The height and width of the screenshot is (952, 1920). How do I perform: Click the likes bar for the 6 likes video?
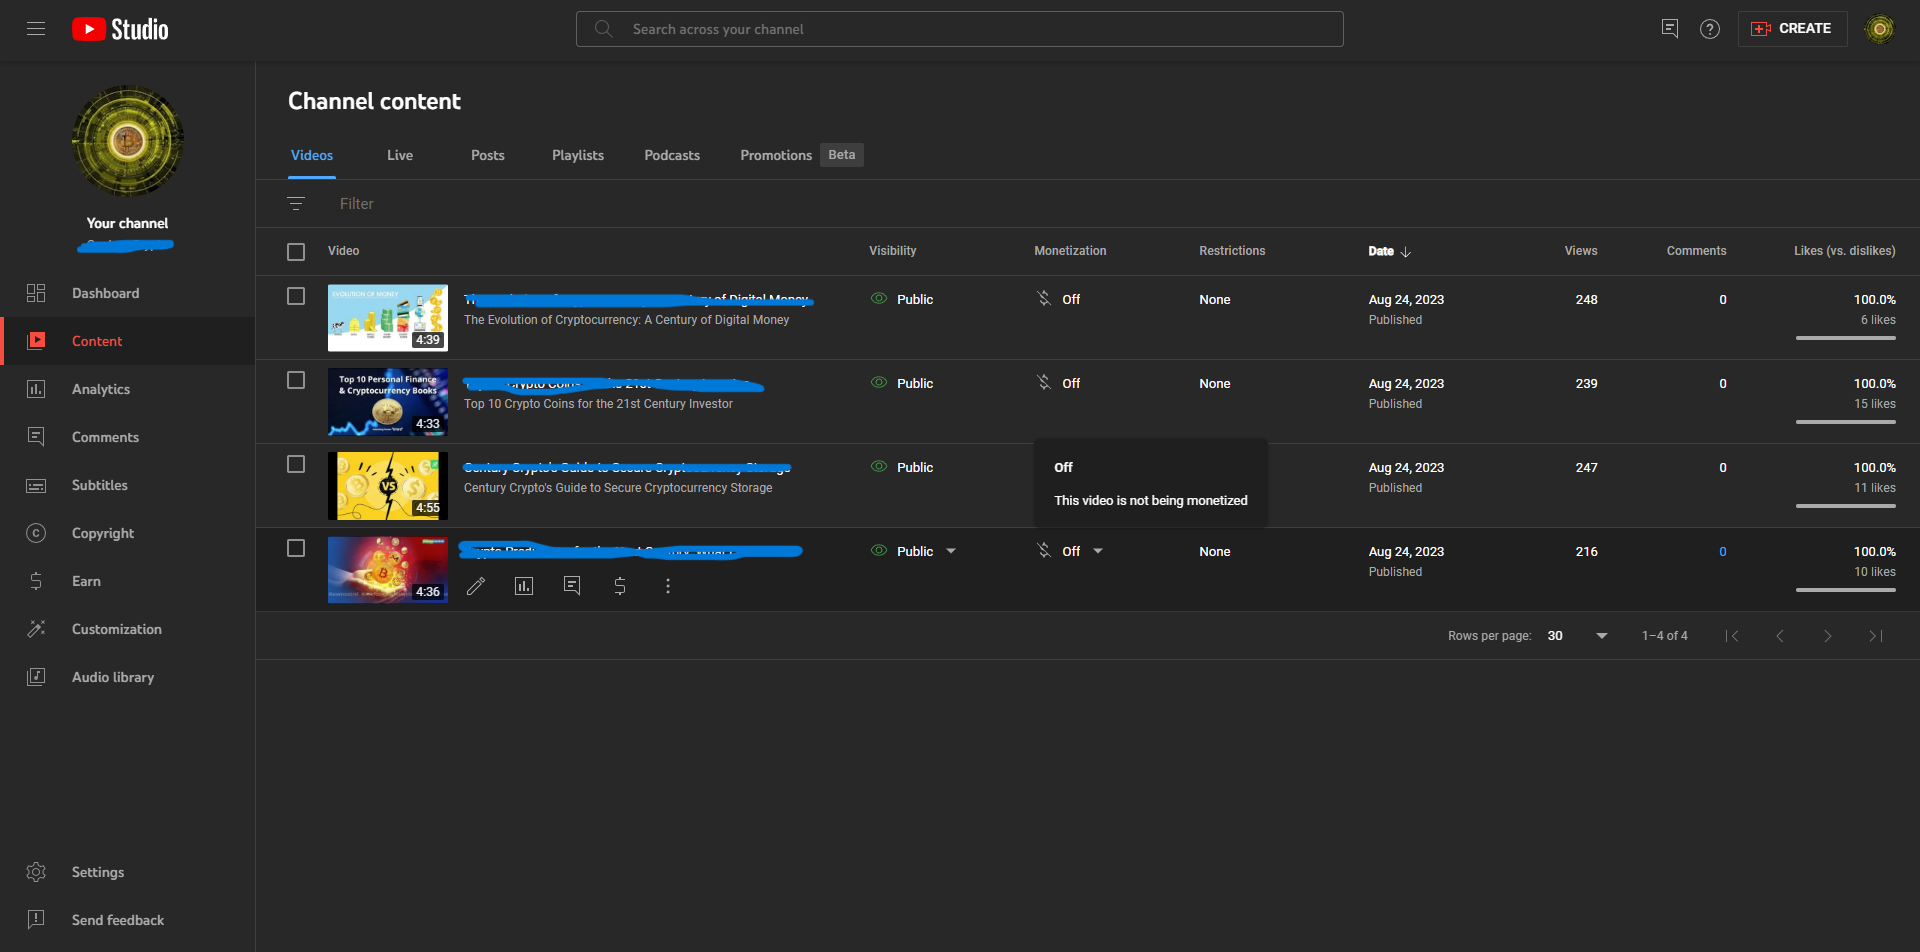coord(1846,338)
